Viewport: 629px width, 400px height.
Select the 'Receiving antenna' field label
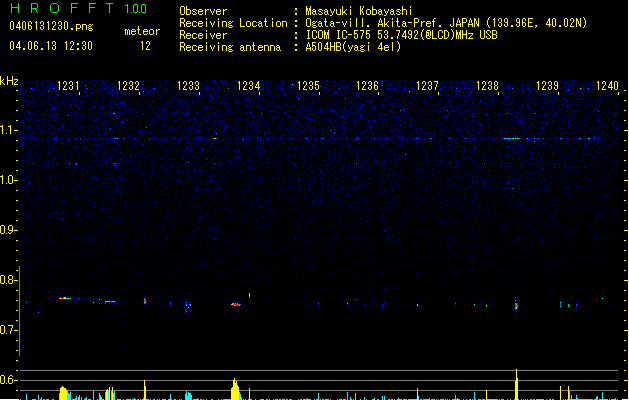[230, 47]
